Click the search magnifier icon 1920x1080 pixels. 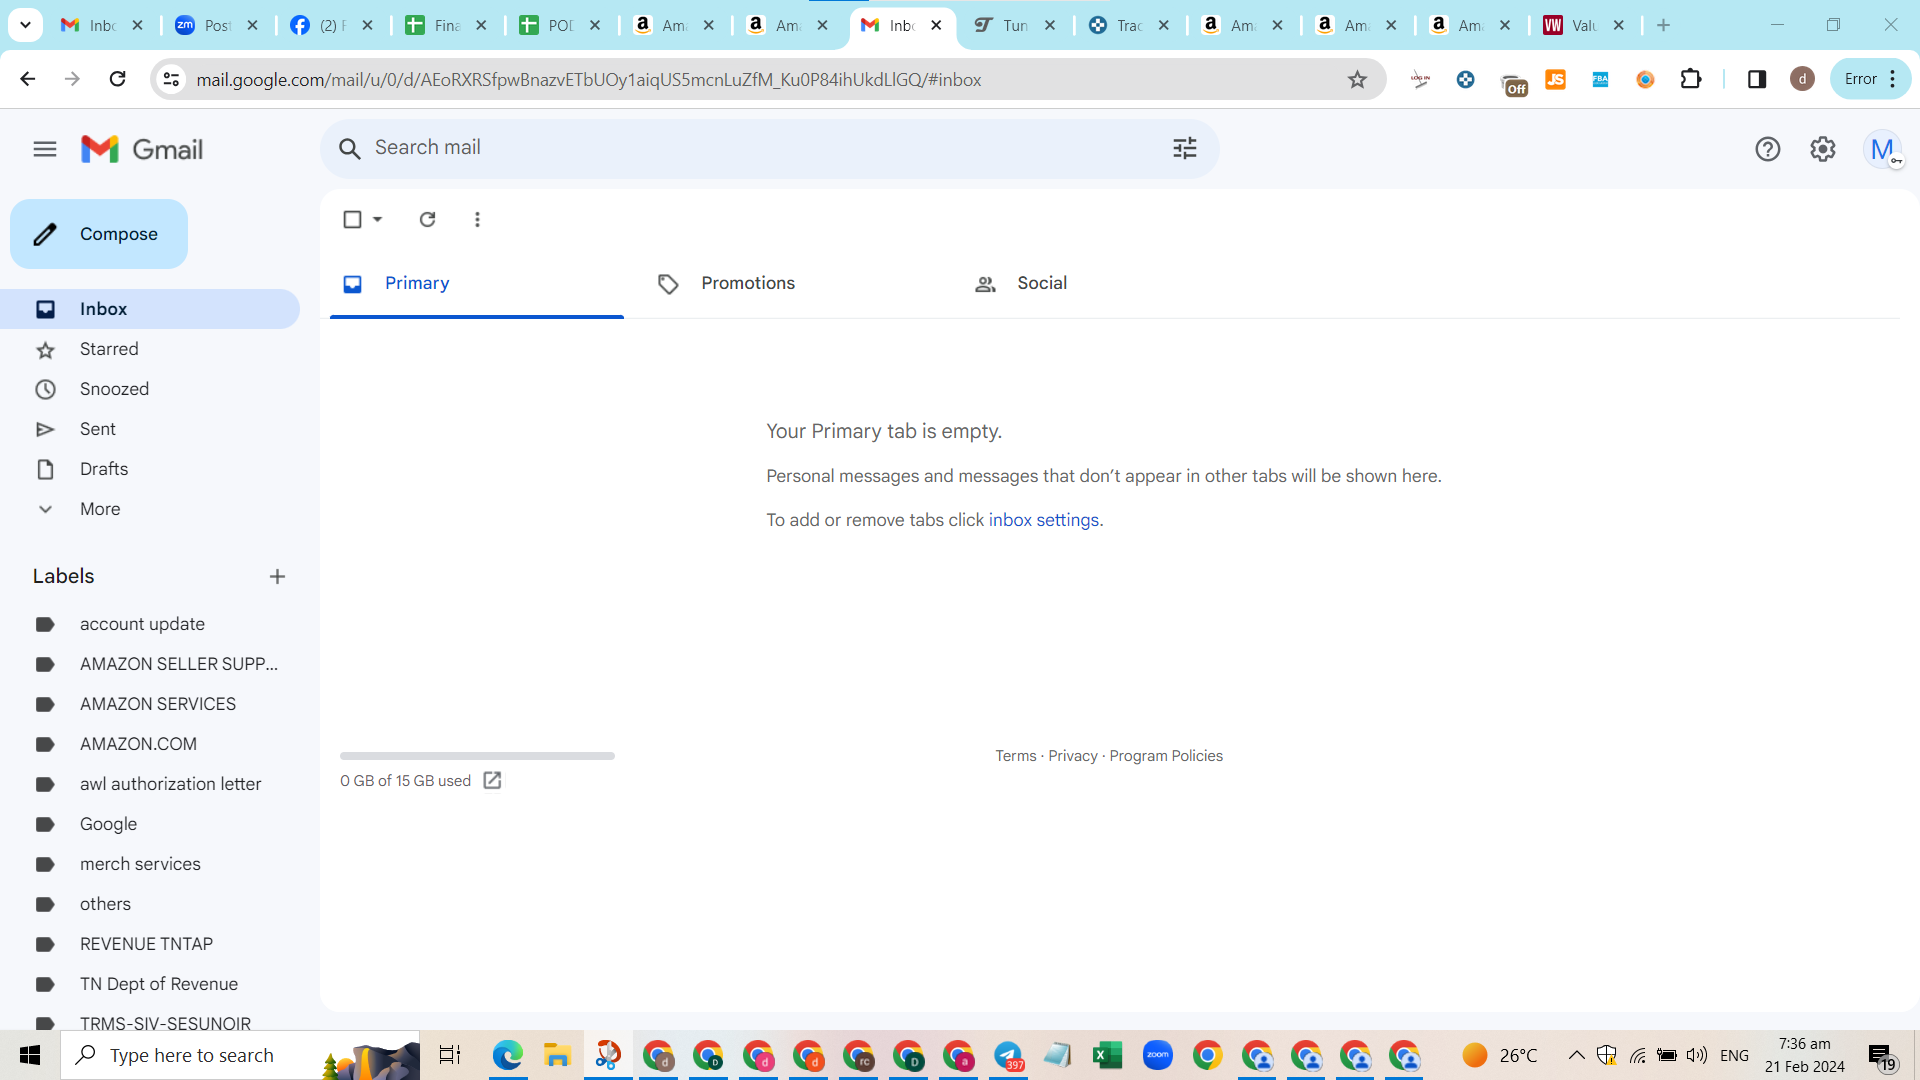pos(349,149)
